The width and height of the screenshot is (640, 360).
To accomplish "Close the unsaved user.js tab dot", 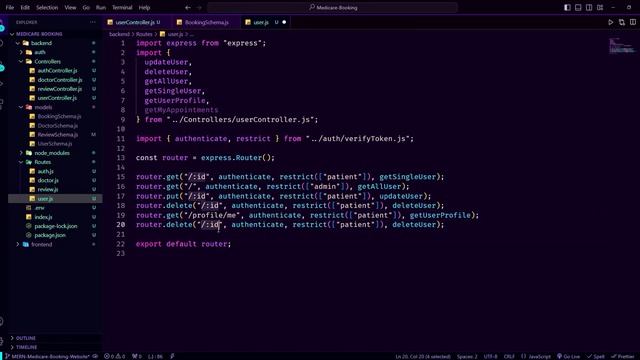I will 284,22.
